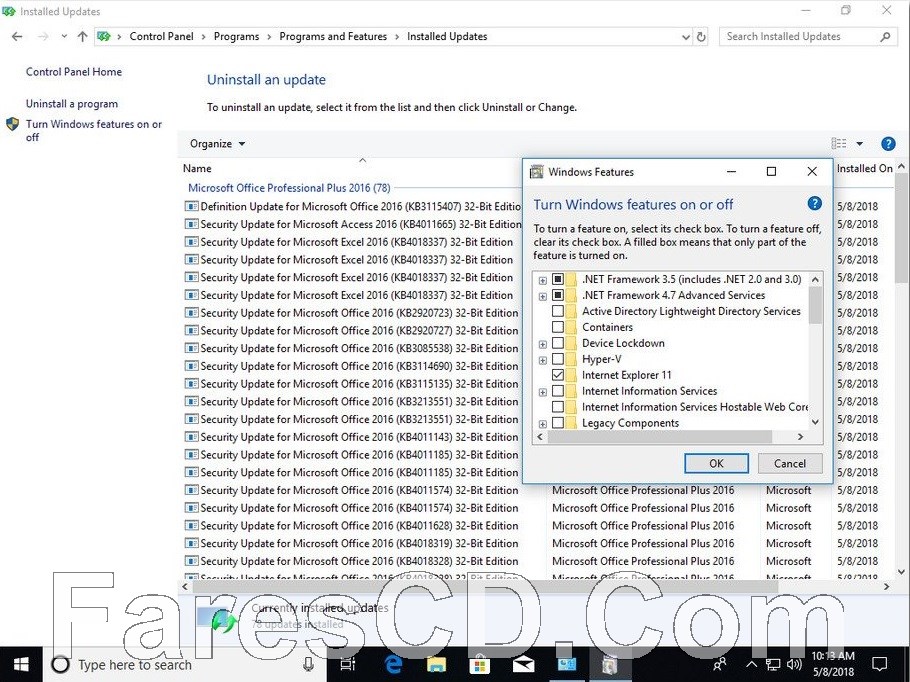Toggle .NET Framework 3.5 checkbox

tap(558, 279)
